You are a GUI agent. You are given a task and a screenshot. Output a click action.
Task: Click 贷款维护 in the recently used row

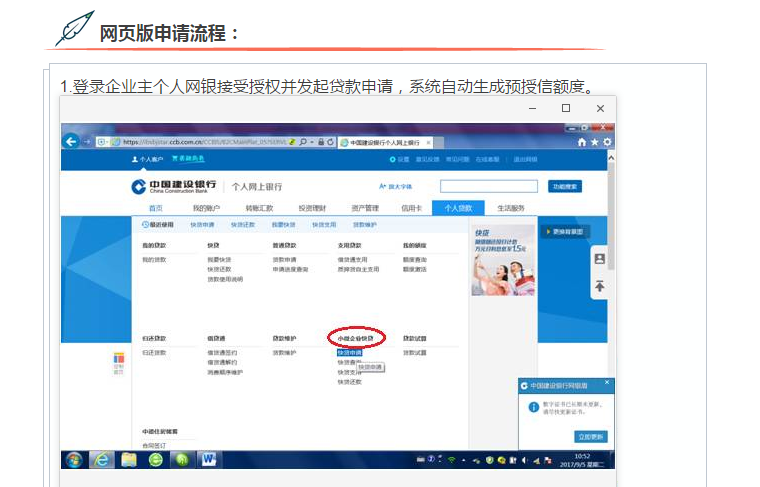tap(365, 225)
